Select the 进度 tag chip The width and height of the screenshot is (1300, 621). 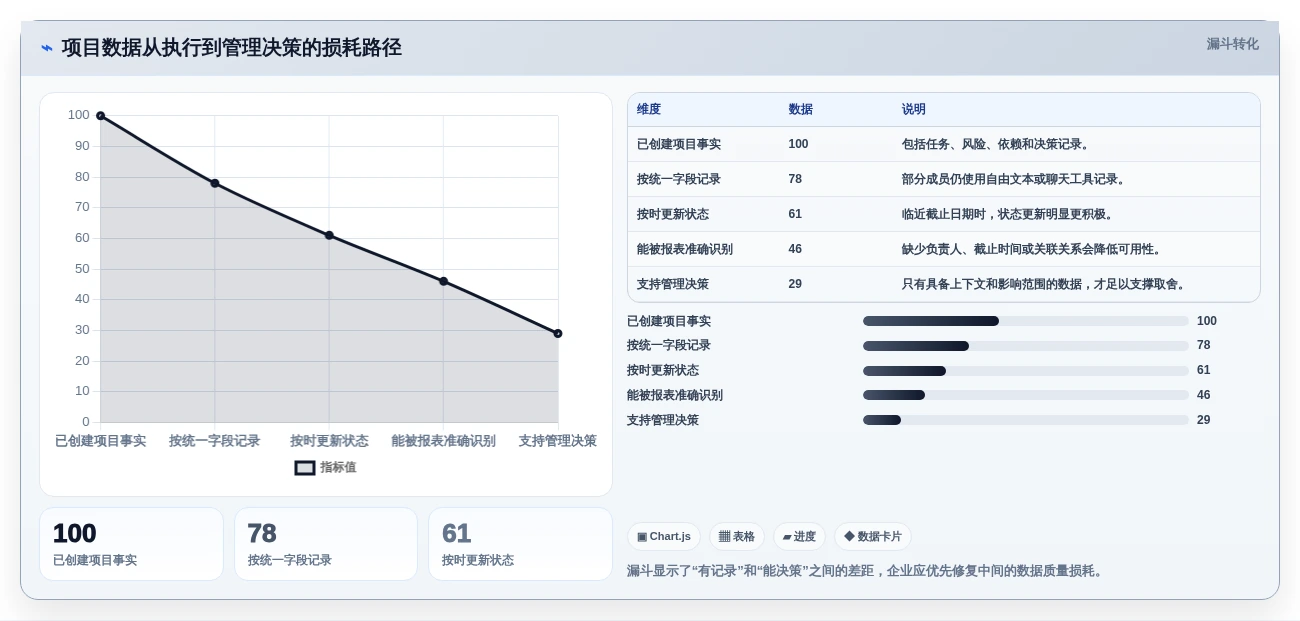(799, 536)
